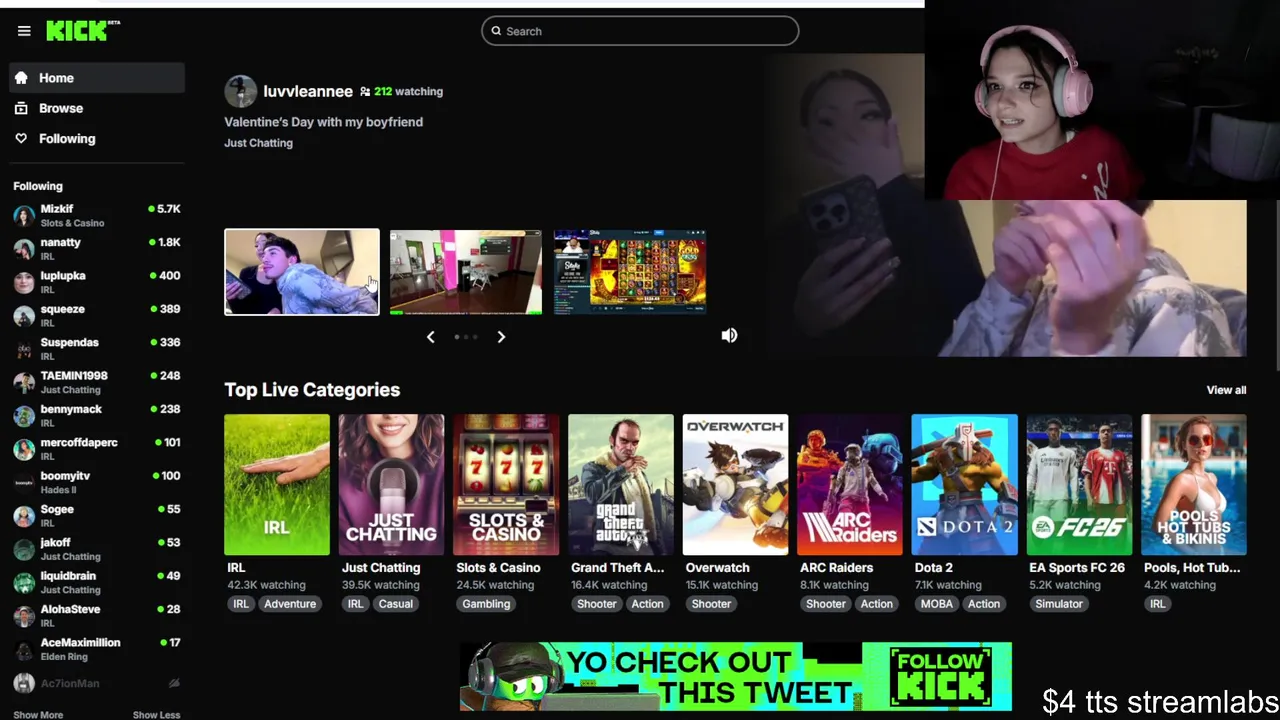Open offline Ac7ionMan's avatar
This screenshot has width=1280, height=720.
(24, 683)
